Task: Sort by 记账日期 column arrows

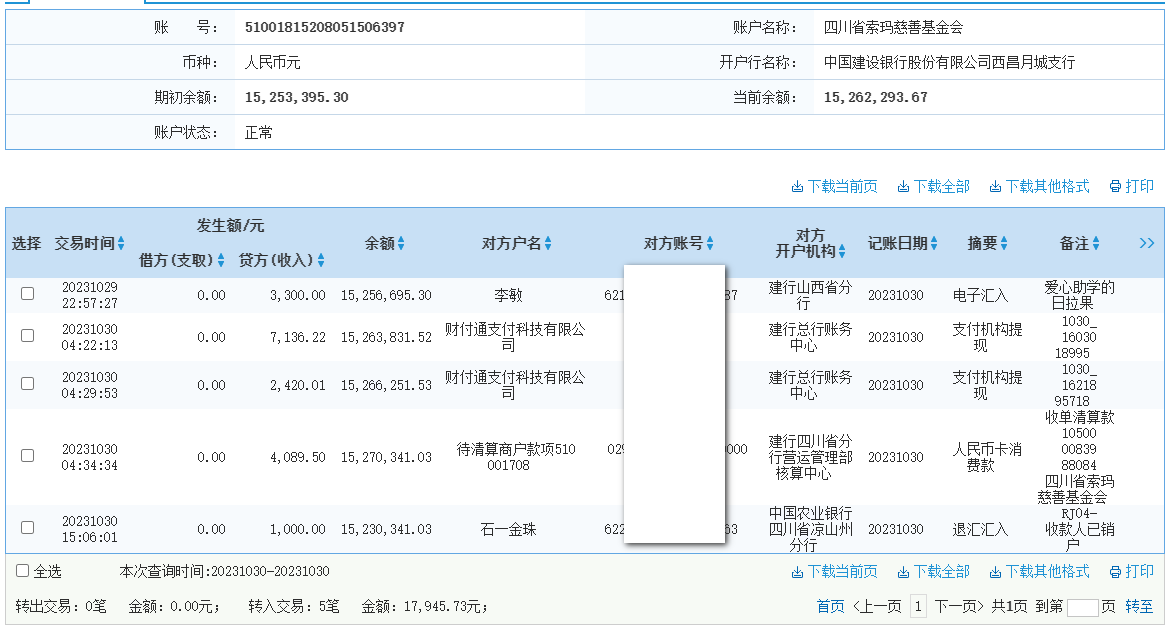Action: (934, 243)
